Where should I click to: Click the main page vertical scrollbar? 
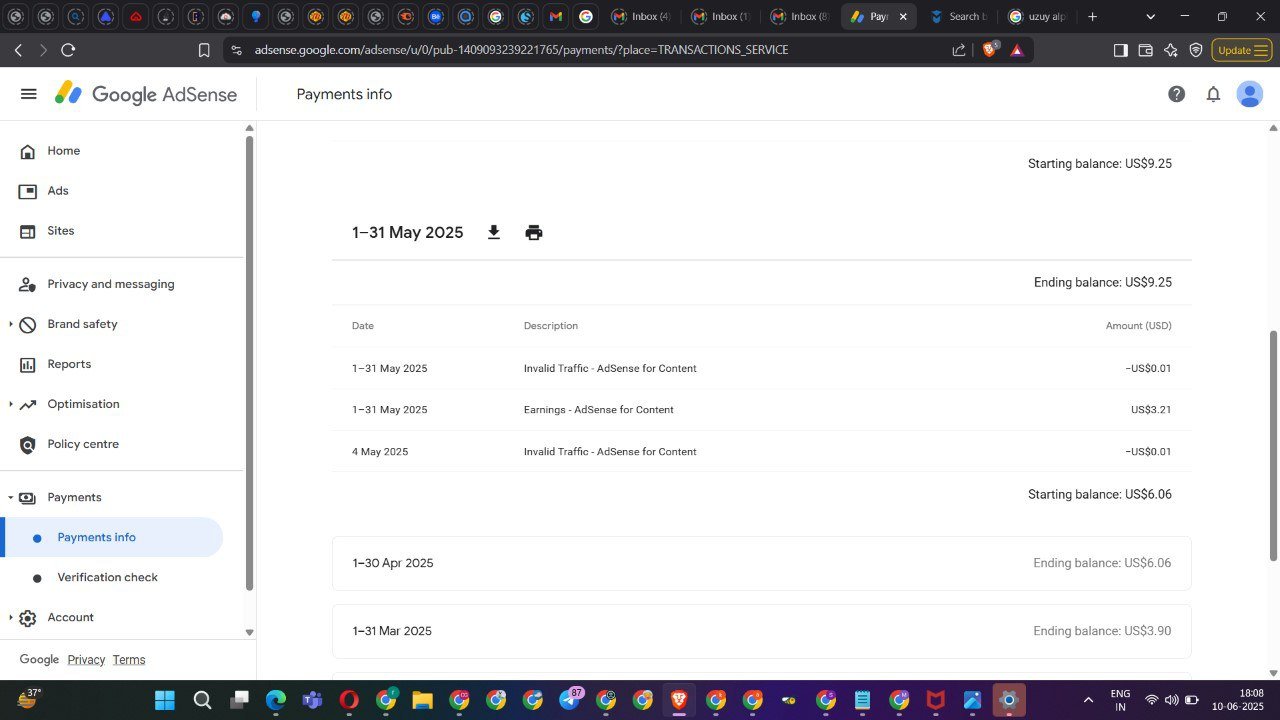tap(1273, 446)
